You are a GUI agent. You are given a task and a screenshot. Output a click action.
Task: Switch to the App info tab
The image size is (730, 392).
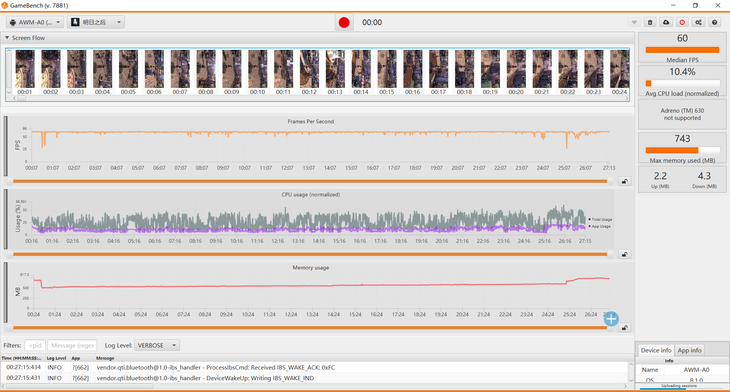(689, 350)
